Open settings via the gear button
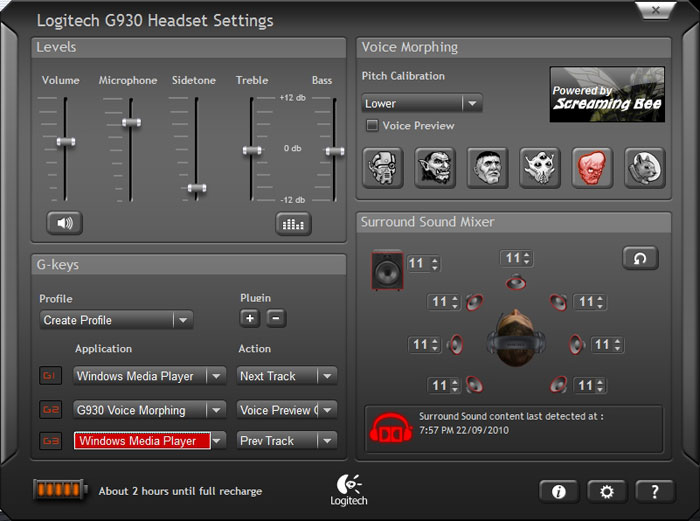This screenshot has width=700, height=521. click(607, 492)
